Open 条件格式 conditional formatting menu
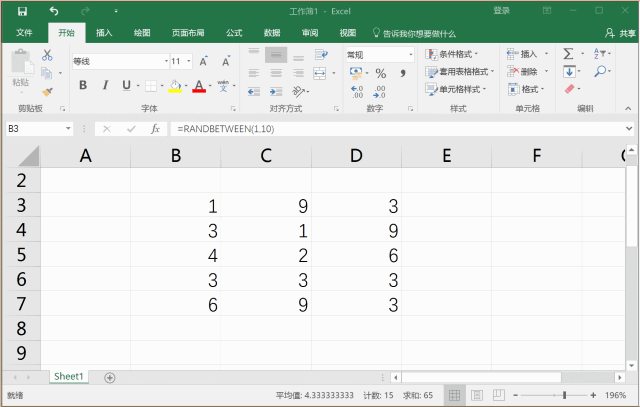This screenshot has width=640, height=407. coord(452,54)
